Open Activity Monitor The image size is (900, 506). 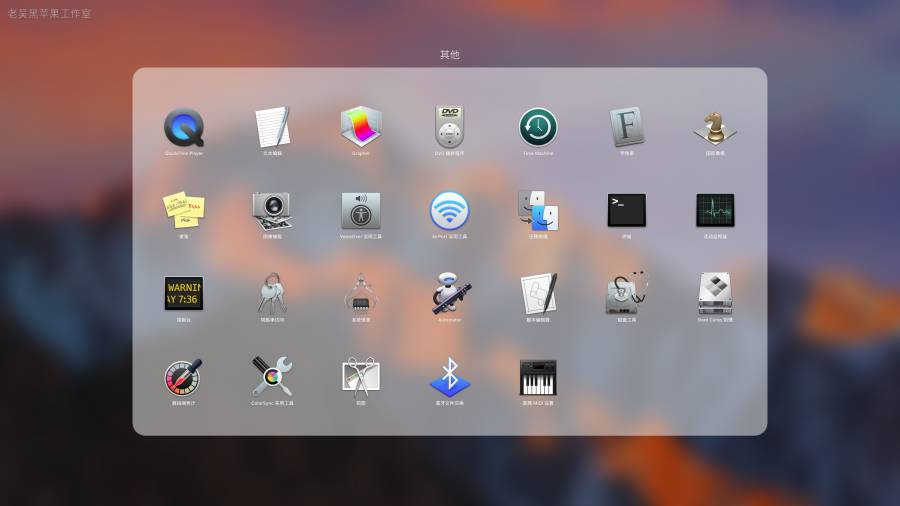[x=715, y=210]
